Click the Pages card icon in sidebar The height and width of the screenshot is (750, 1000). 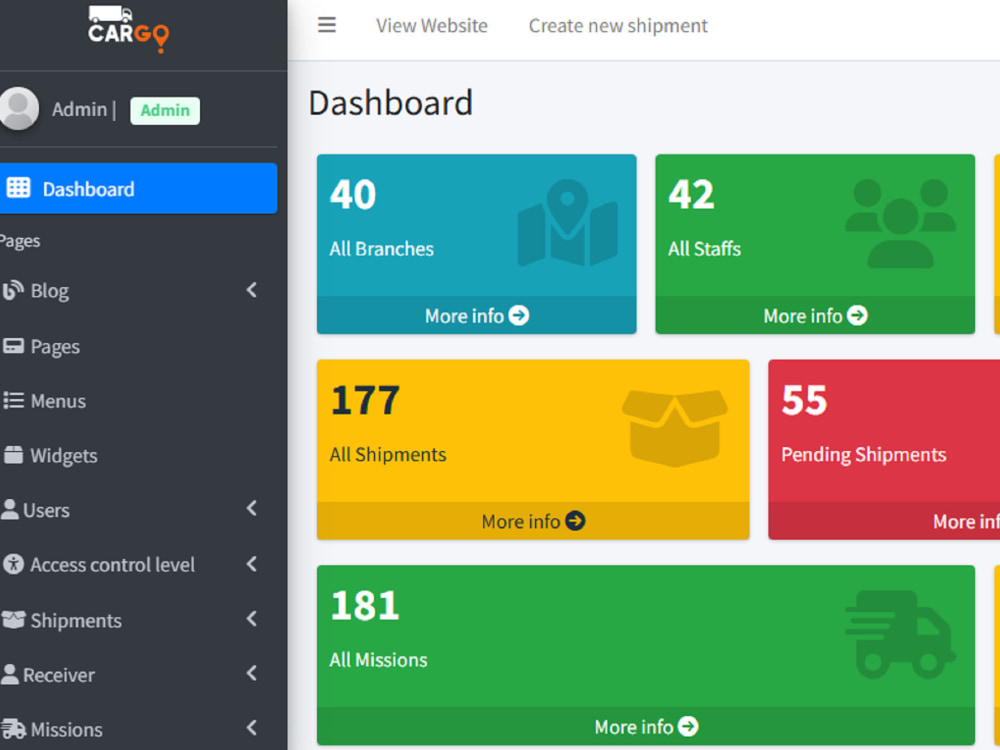[x=13, y=346]
